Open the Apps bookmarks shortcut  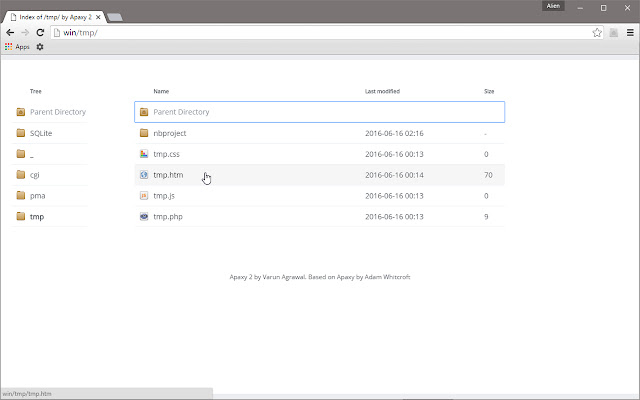click(x=16, y=47)
